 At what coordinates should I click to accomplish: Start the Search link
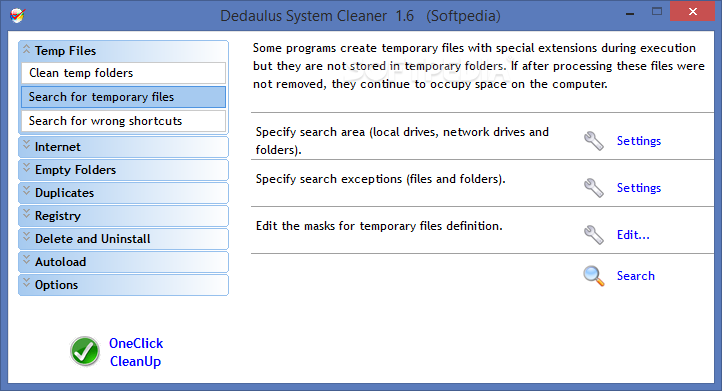point(635,276)
